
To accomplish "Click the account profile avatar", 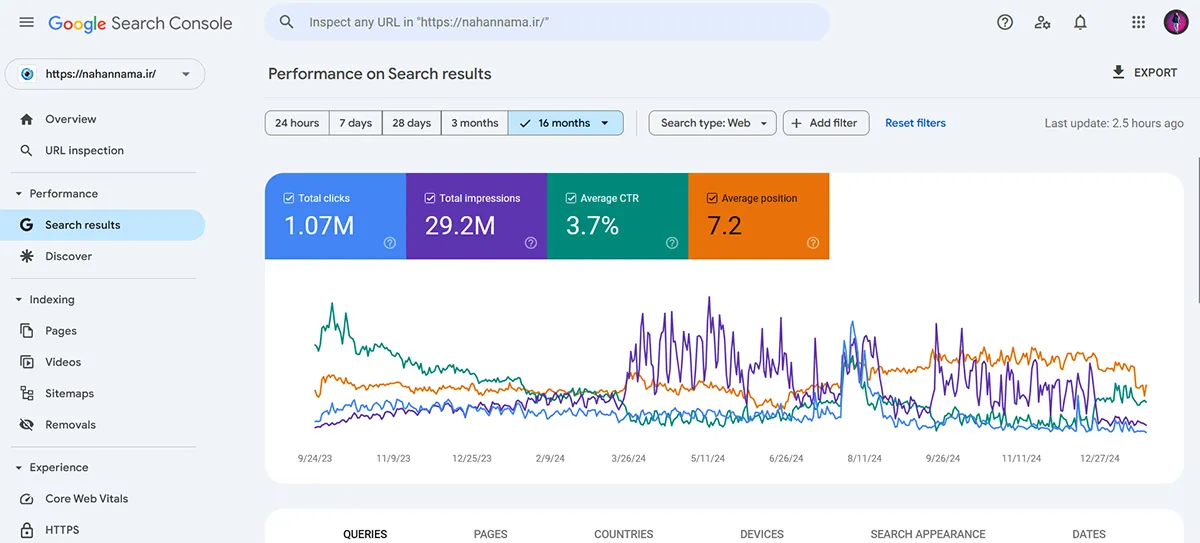I will pyautogui.click(x=1176, y=22).
